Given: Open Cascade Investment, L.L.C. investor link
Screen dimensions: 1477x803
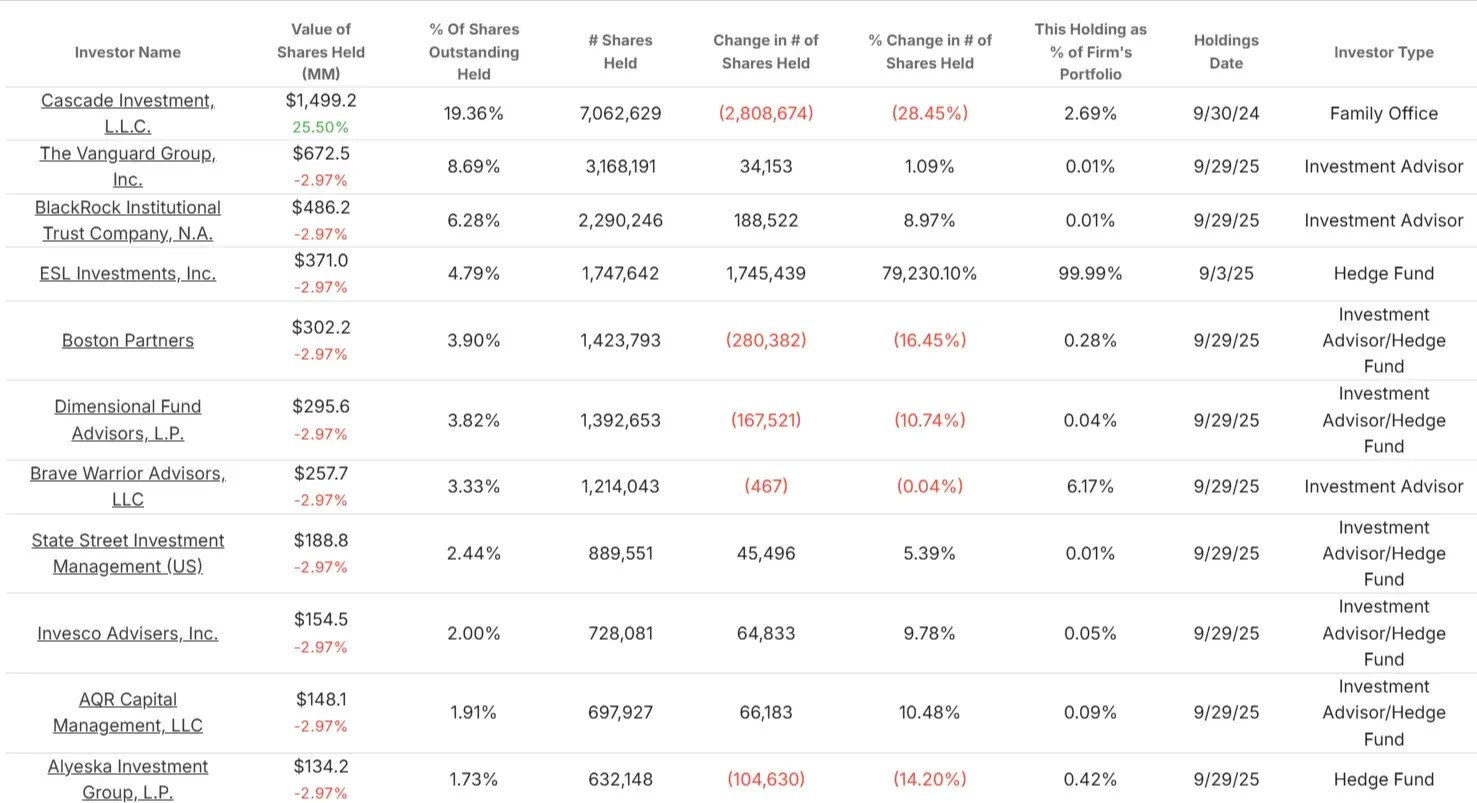Looking at the screenshot, I should pyautogui.click(x=127, y=113).
